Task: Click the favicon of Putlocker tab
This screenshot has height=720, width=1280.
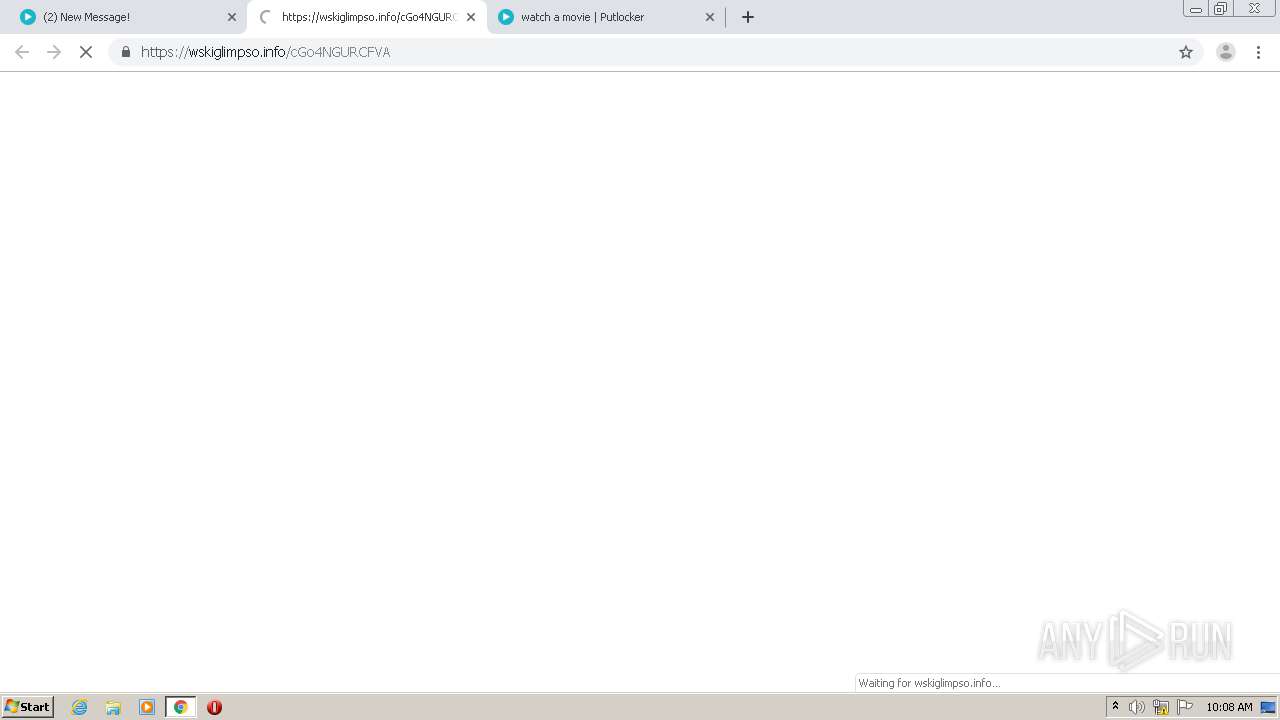Action: (506, 17)
